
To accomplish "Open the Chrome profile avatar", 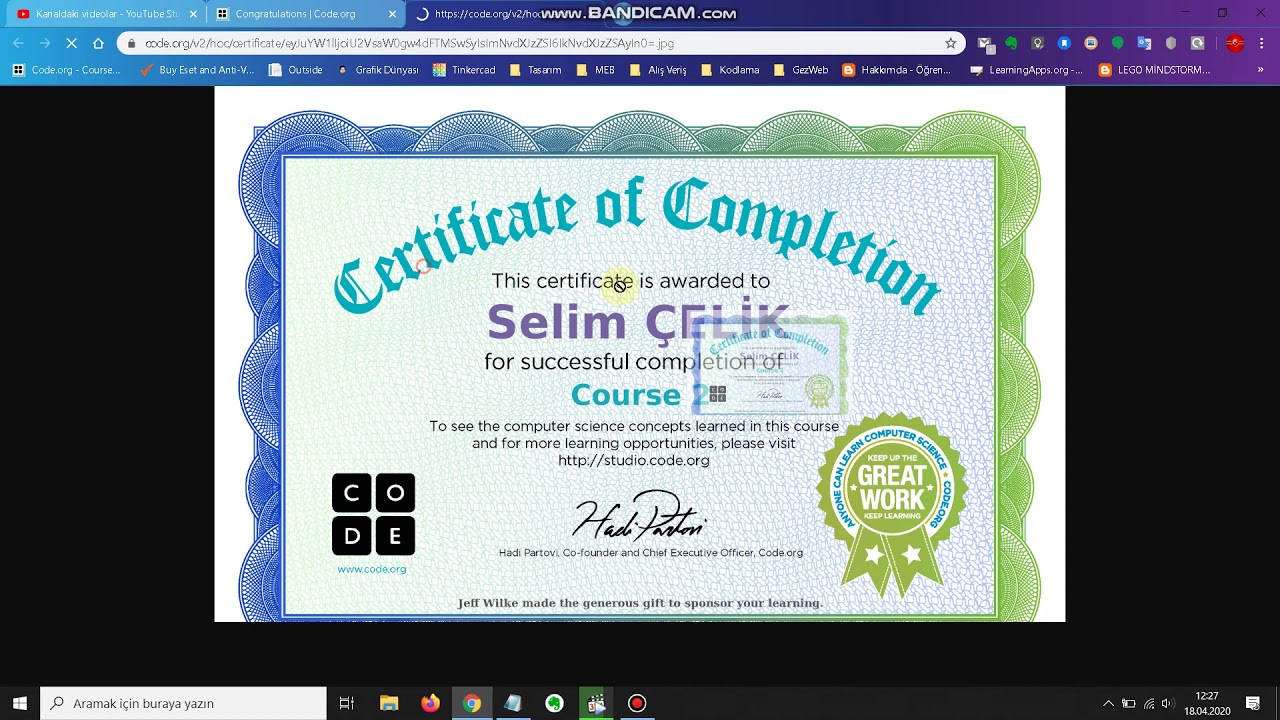I will tap(1235, 43).
